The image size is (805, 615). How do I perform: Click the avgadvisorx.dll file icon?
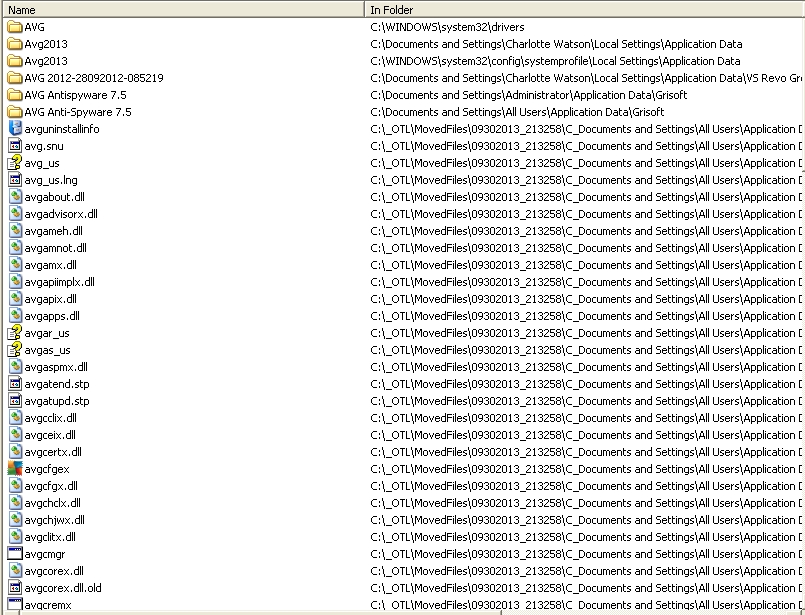click(x=15, y=213)
